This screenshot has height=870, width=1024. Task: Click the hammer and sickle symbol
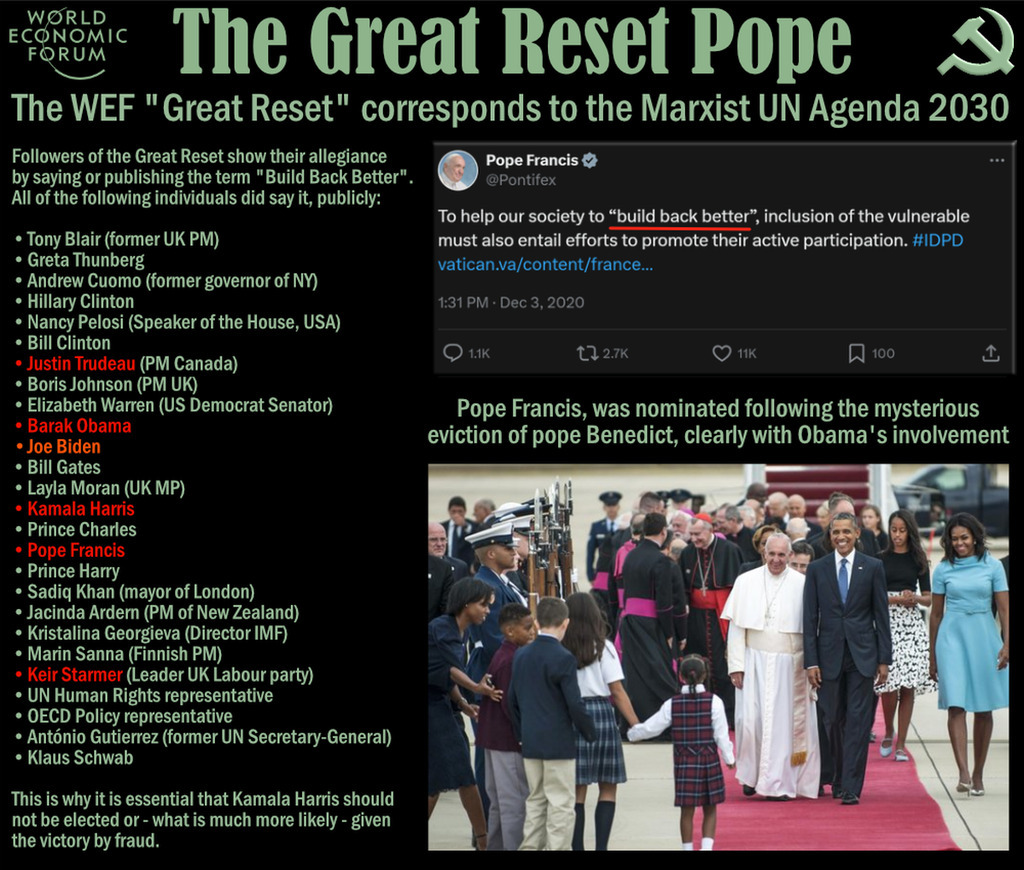click(976, 43)
